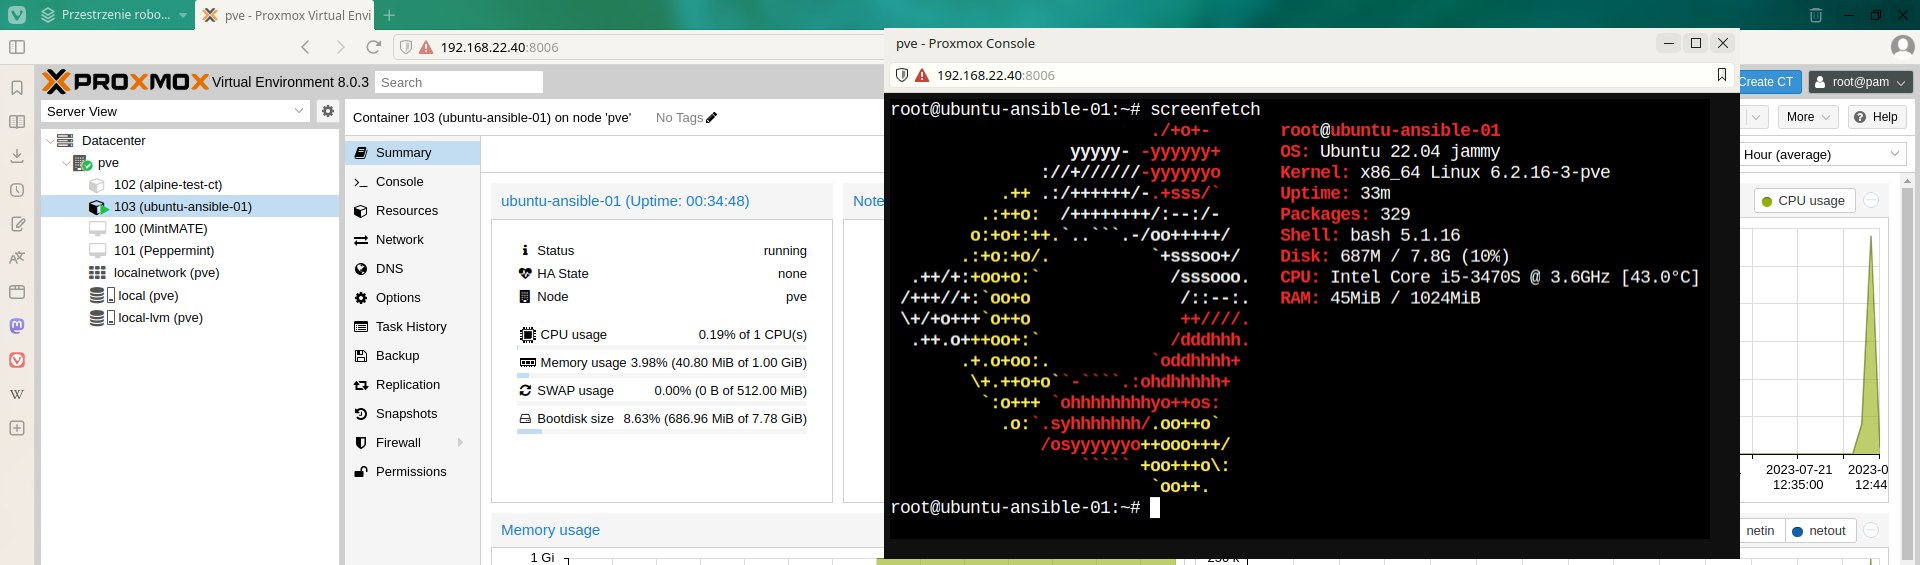Select VM 101 (Peppermint)

190,251
